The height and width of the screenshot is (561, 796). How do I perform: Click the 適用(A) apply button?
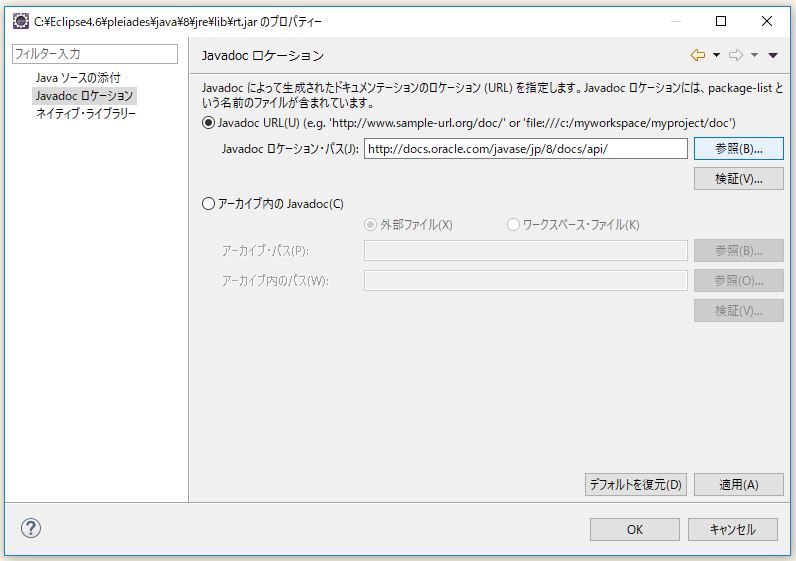click(739, 484)
